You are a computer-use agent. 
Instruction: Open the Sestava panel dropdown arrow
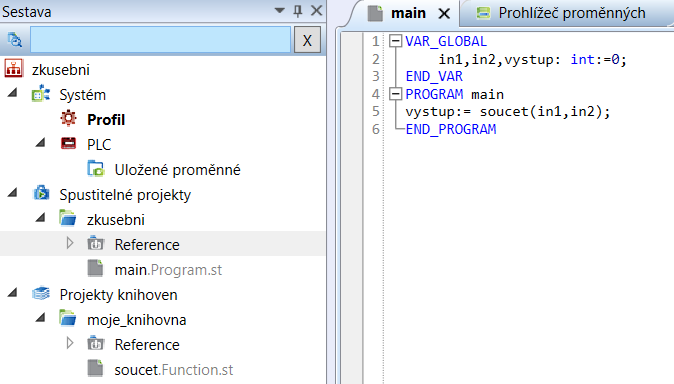[279, 10]
